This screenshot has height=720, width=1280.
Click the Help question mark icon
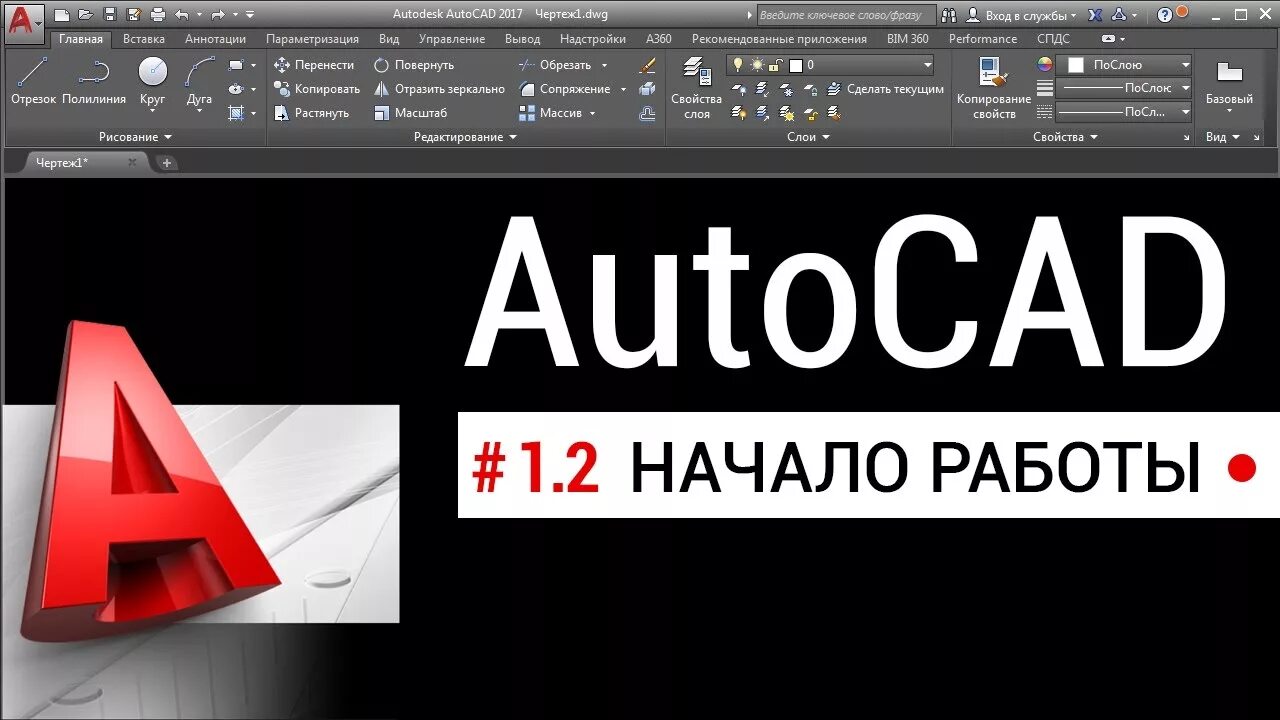coord(1165,15)
